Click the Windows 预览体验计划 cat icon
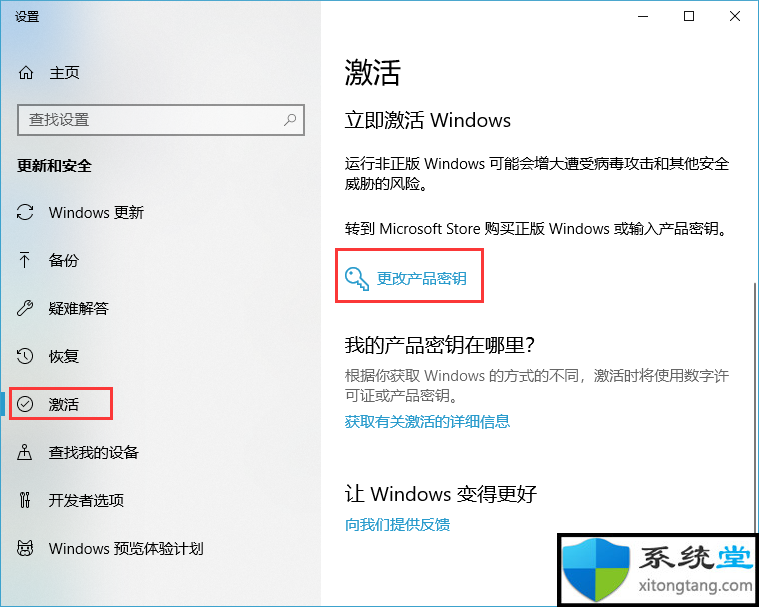This screenshot has width=759, height=607. [x=25, y=548]
